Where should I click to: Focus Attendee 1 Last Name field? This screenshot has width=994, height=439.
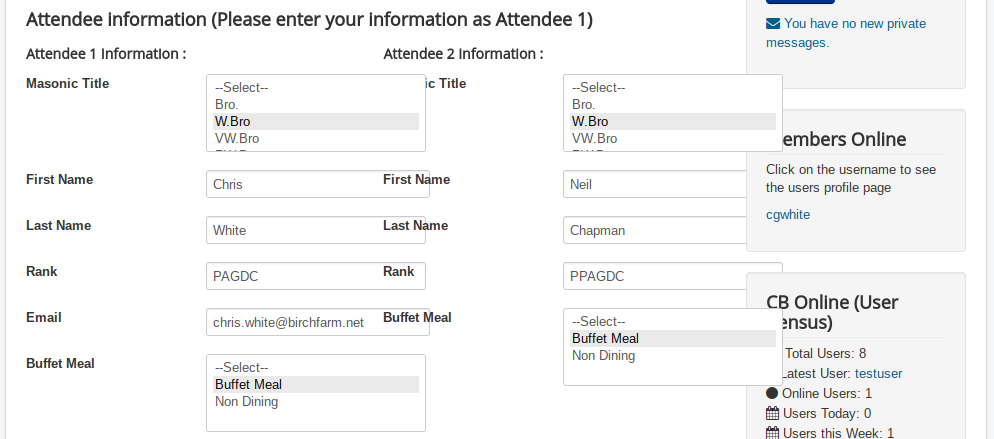point(317,230)
